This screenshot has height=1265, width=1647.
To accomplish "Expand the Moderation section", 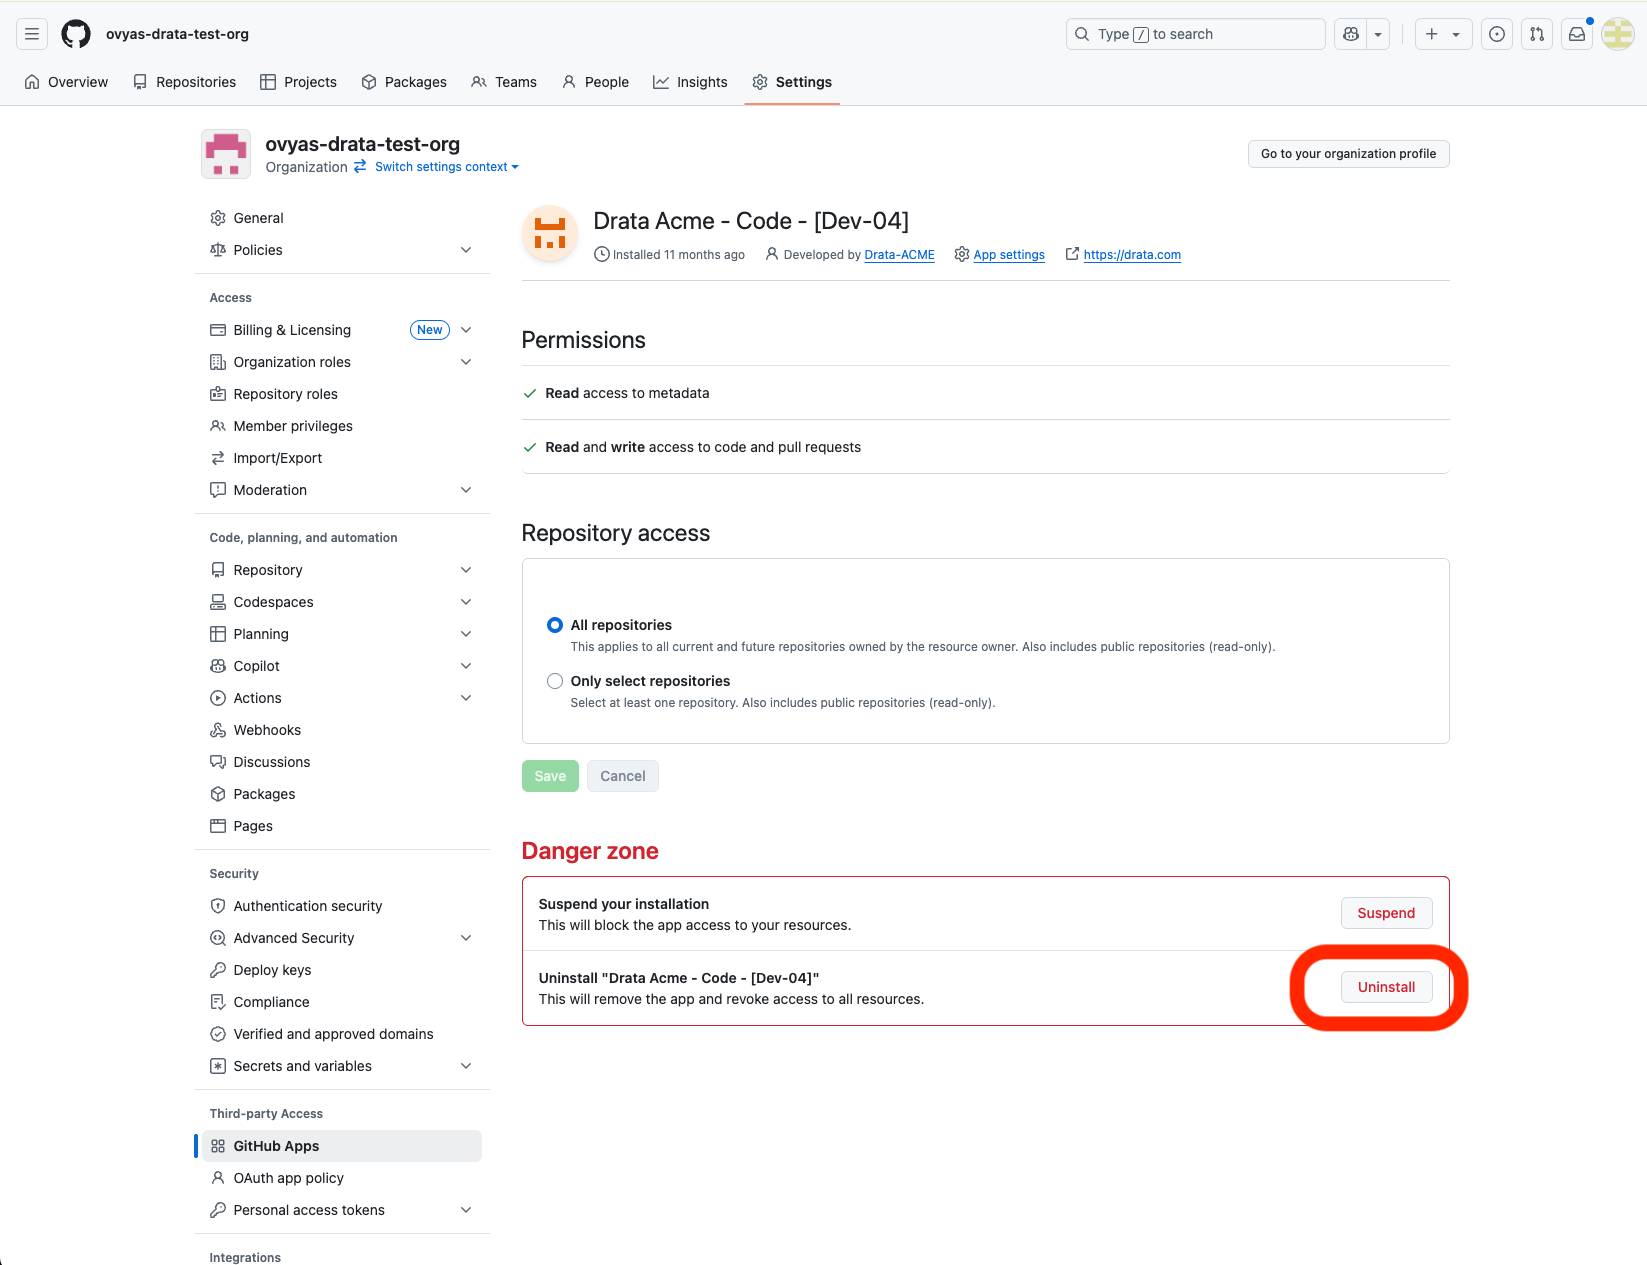I will click(466, 490).
